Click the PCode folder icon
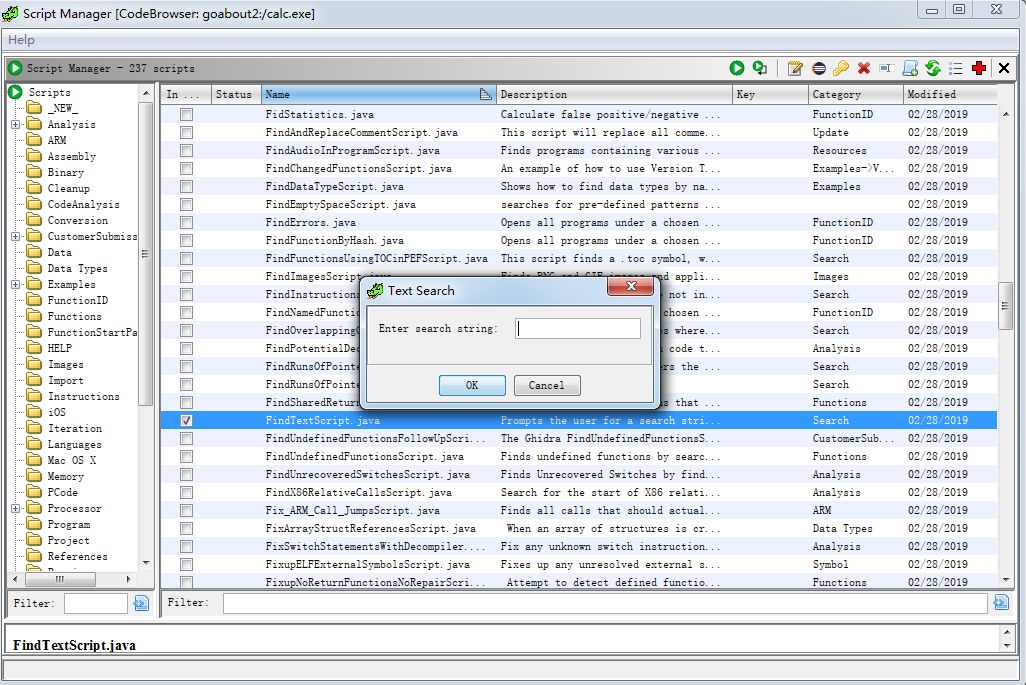The image size is (1026, 685). coord(34,492)
